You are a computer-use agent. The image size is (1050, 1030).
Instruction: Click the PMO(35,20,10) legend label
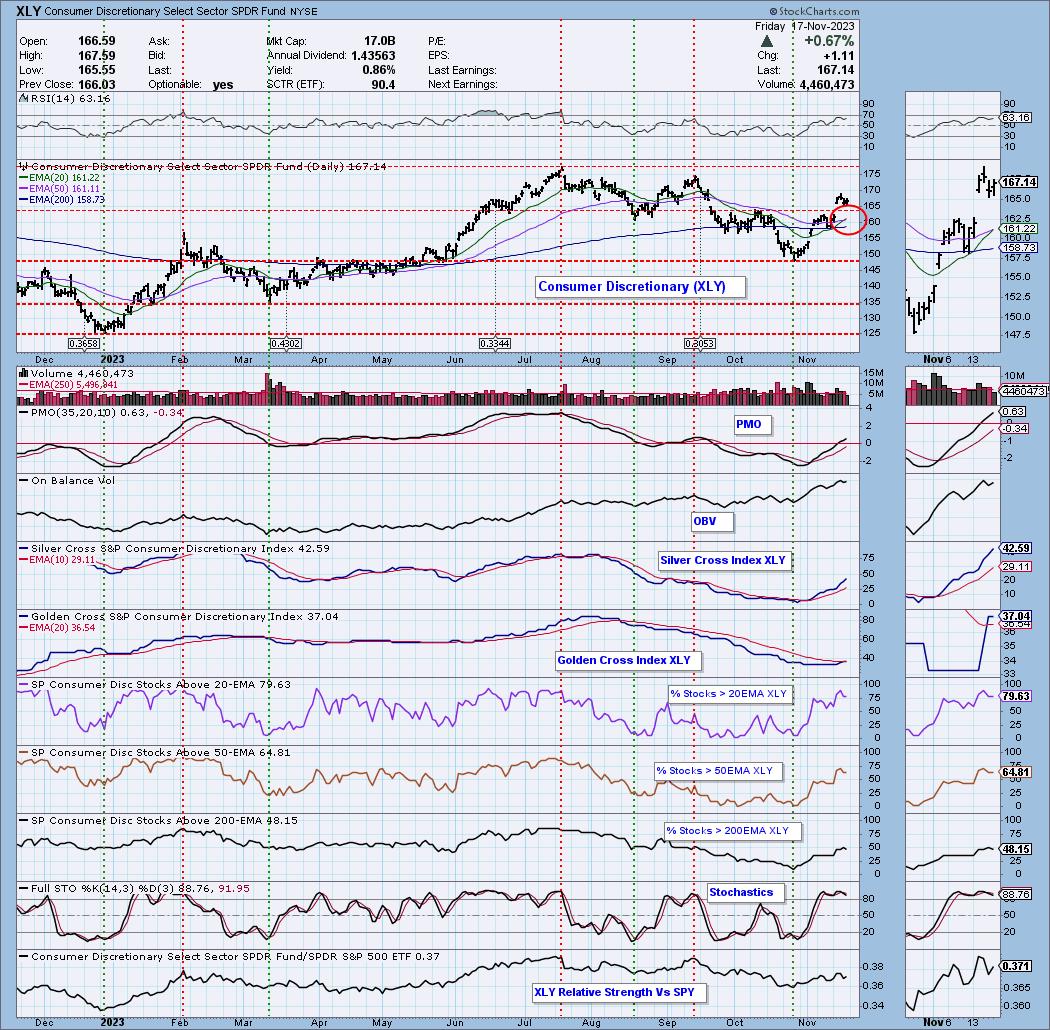(x=101, y=413)
